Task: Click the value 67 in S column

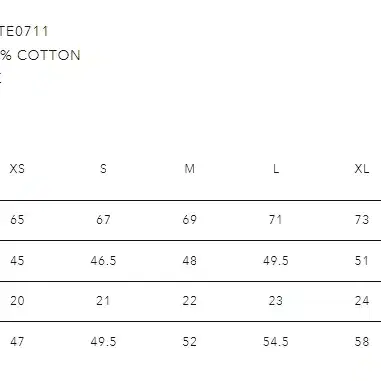Action: [x=103, y=220]
